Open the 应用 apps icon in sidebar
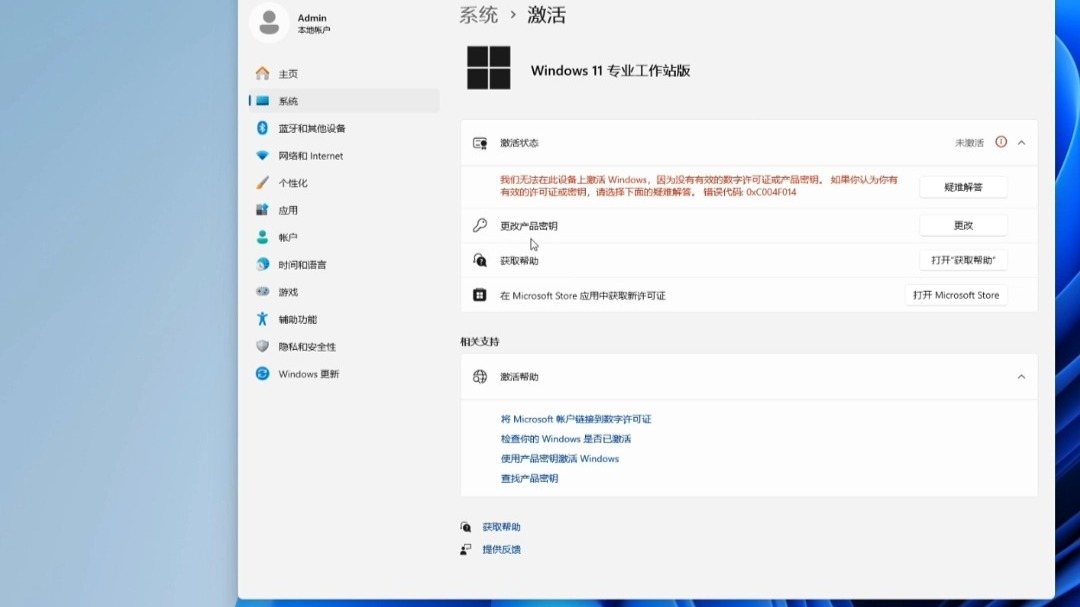Image resolution: width=1080 pixels, height=607 pixels. click(x=262, y=209)
